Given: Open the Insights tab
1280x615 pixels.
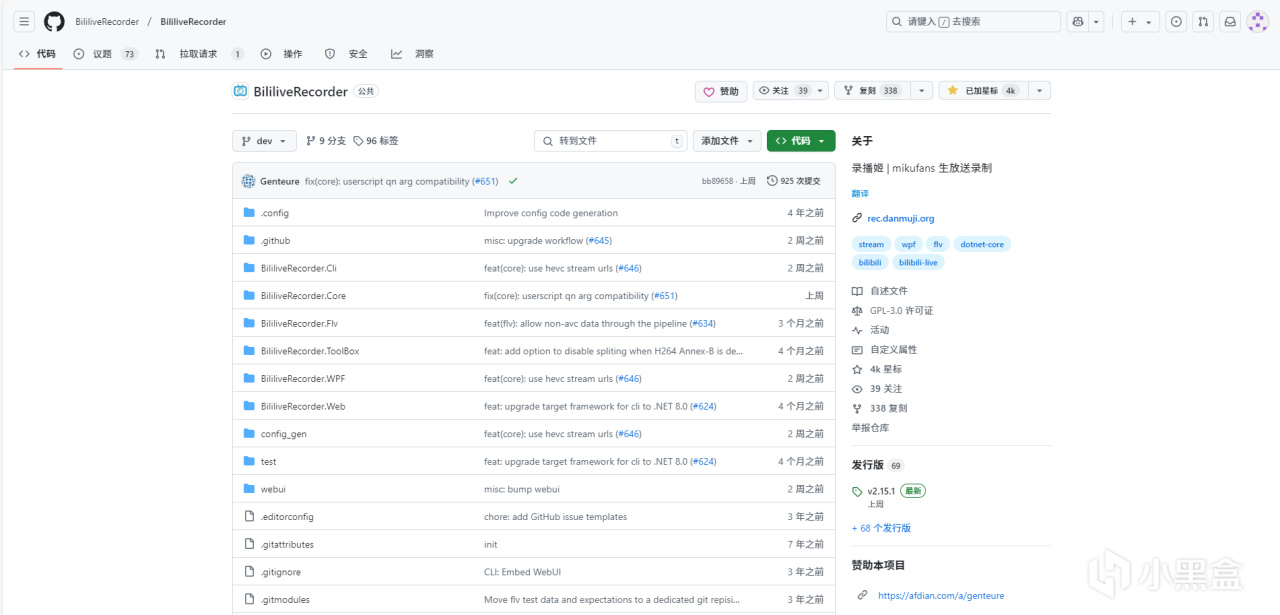Looking at the screenshot, I should tap(412, 54).
